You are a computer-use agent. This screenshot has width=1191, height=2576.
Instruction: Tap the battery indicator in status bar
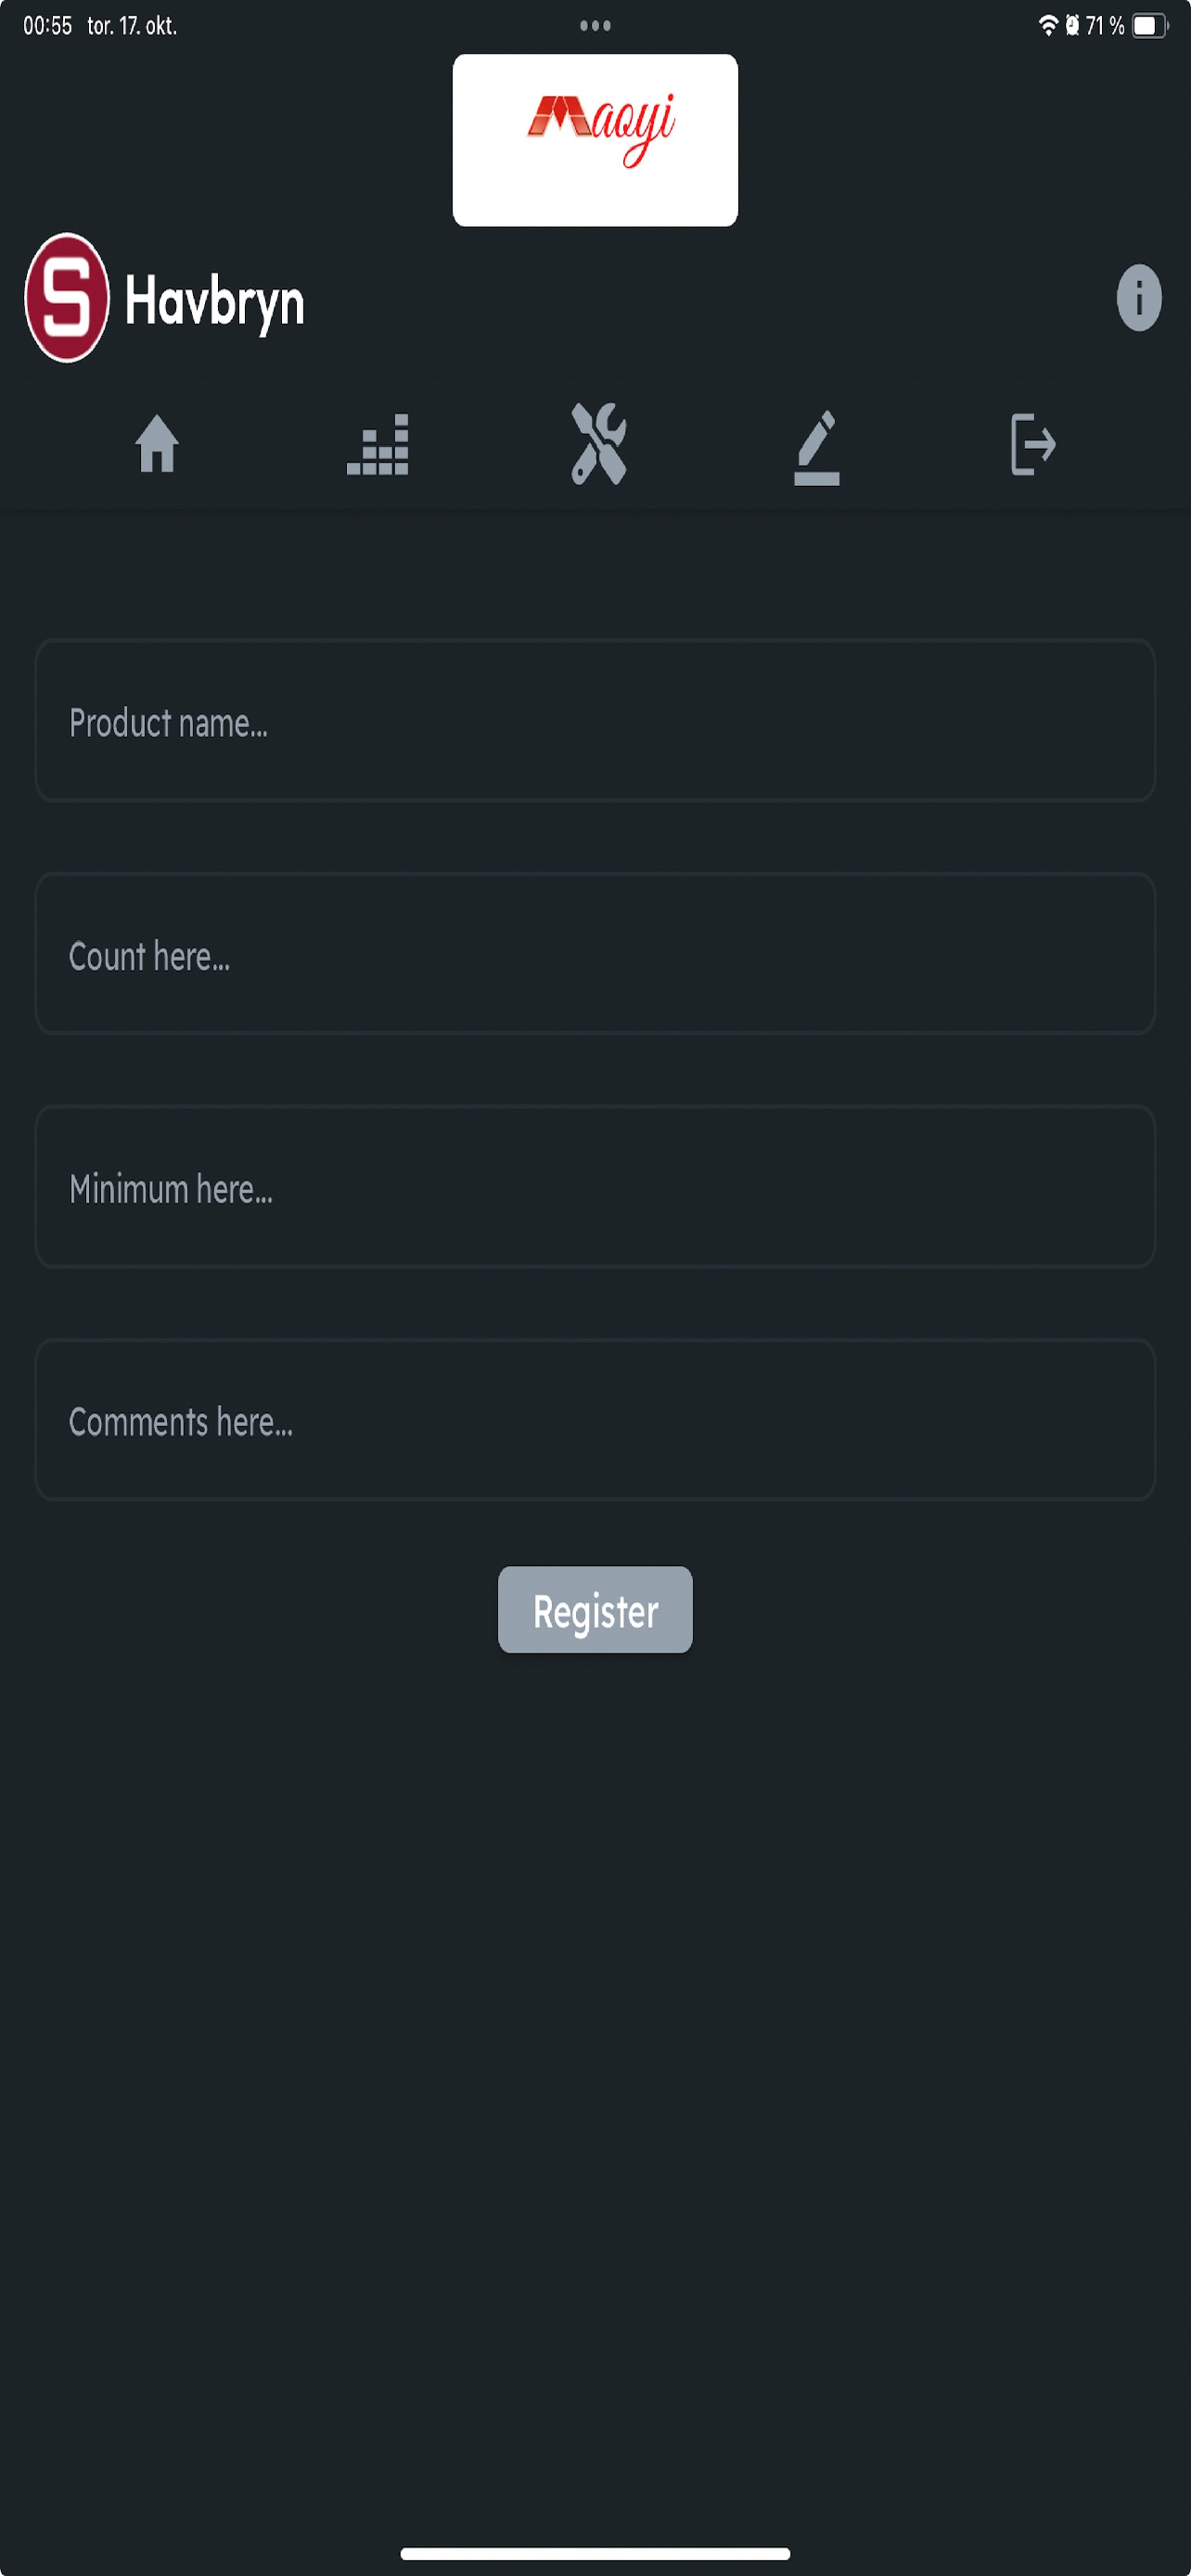pyautogui.click(x=1148, y=26)
